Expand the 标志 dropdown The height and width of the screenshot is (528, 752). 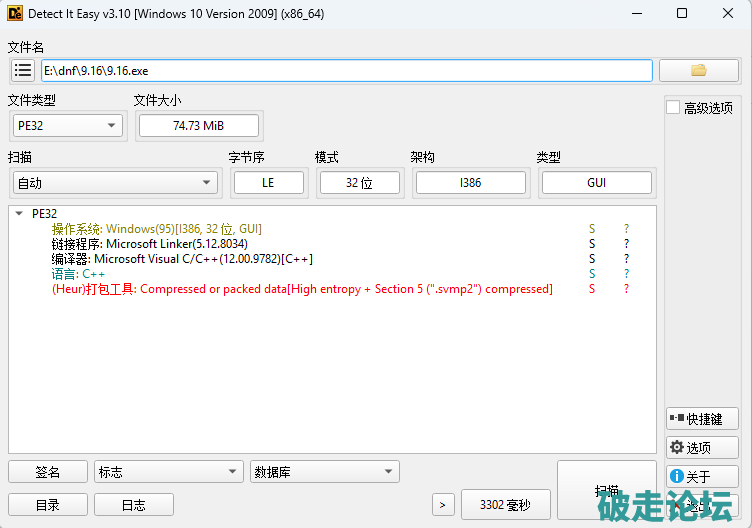pyautogui.click(x=168, y=472)
